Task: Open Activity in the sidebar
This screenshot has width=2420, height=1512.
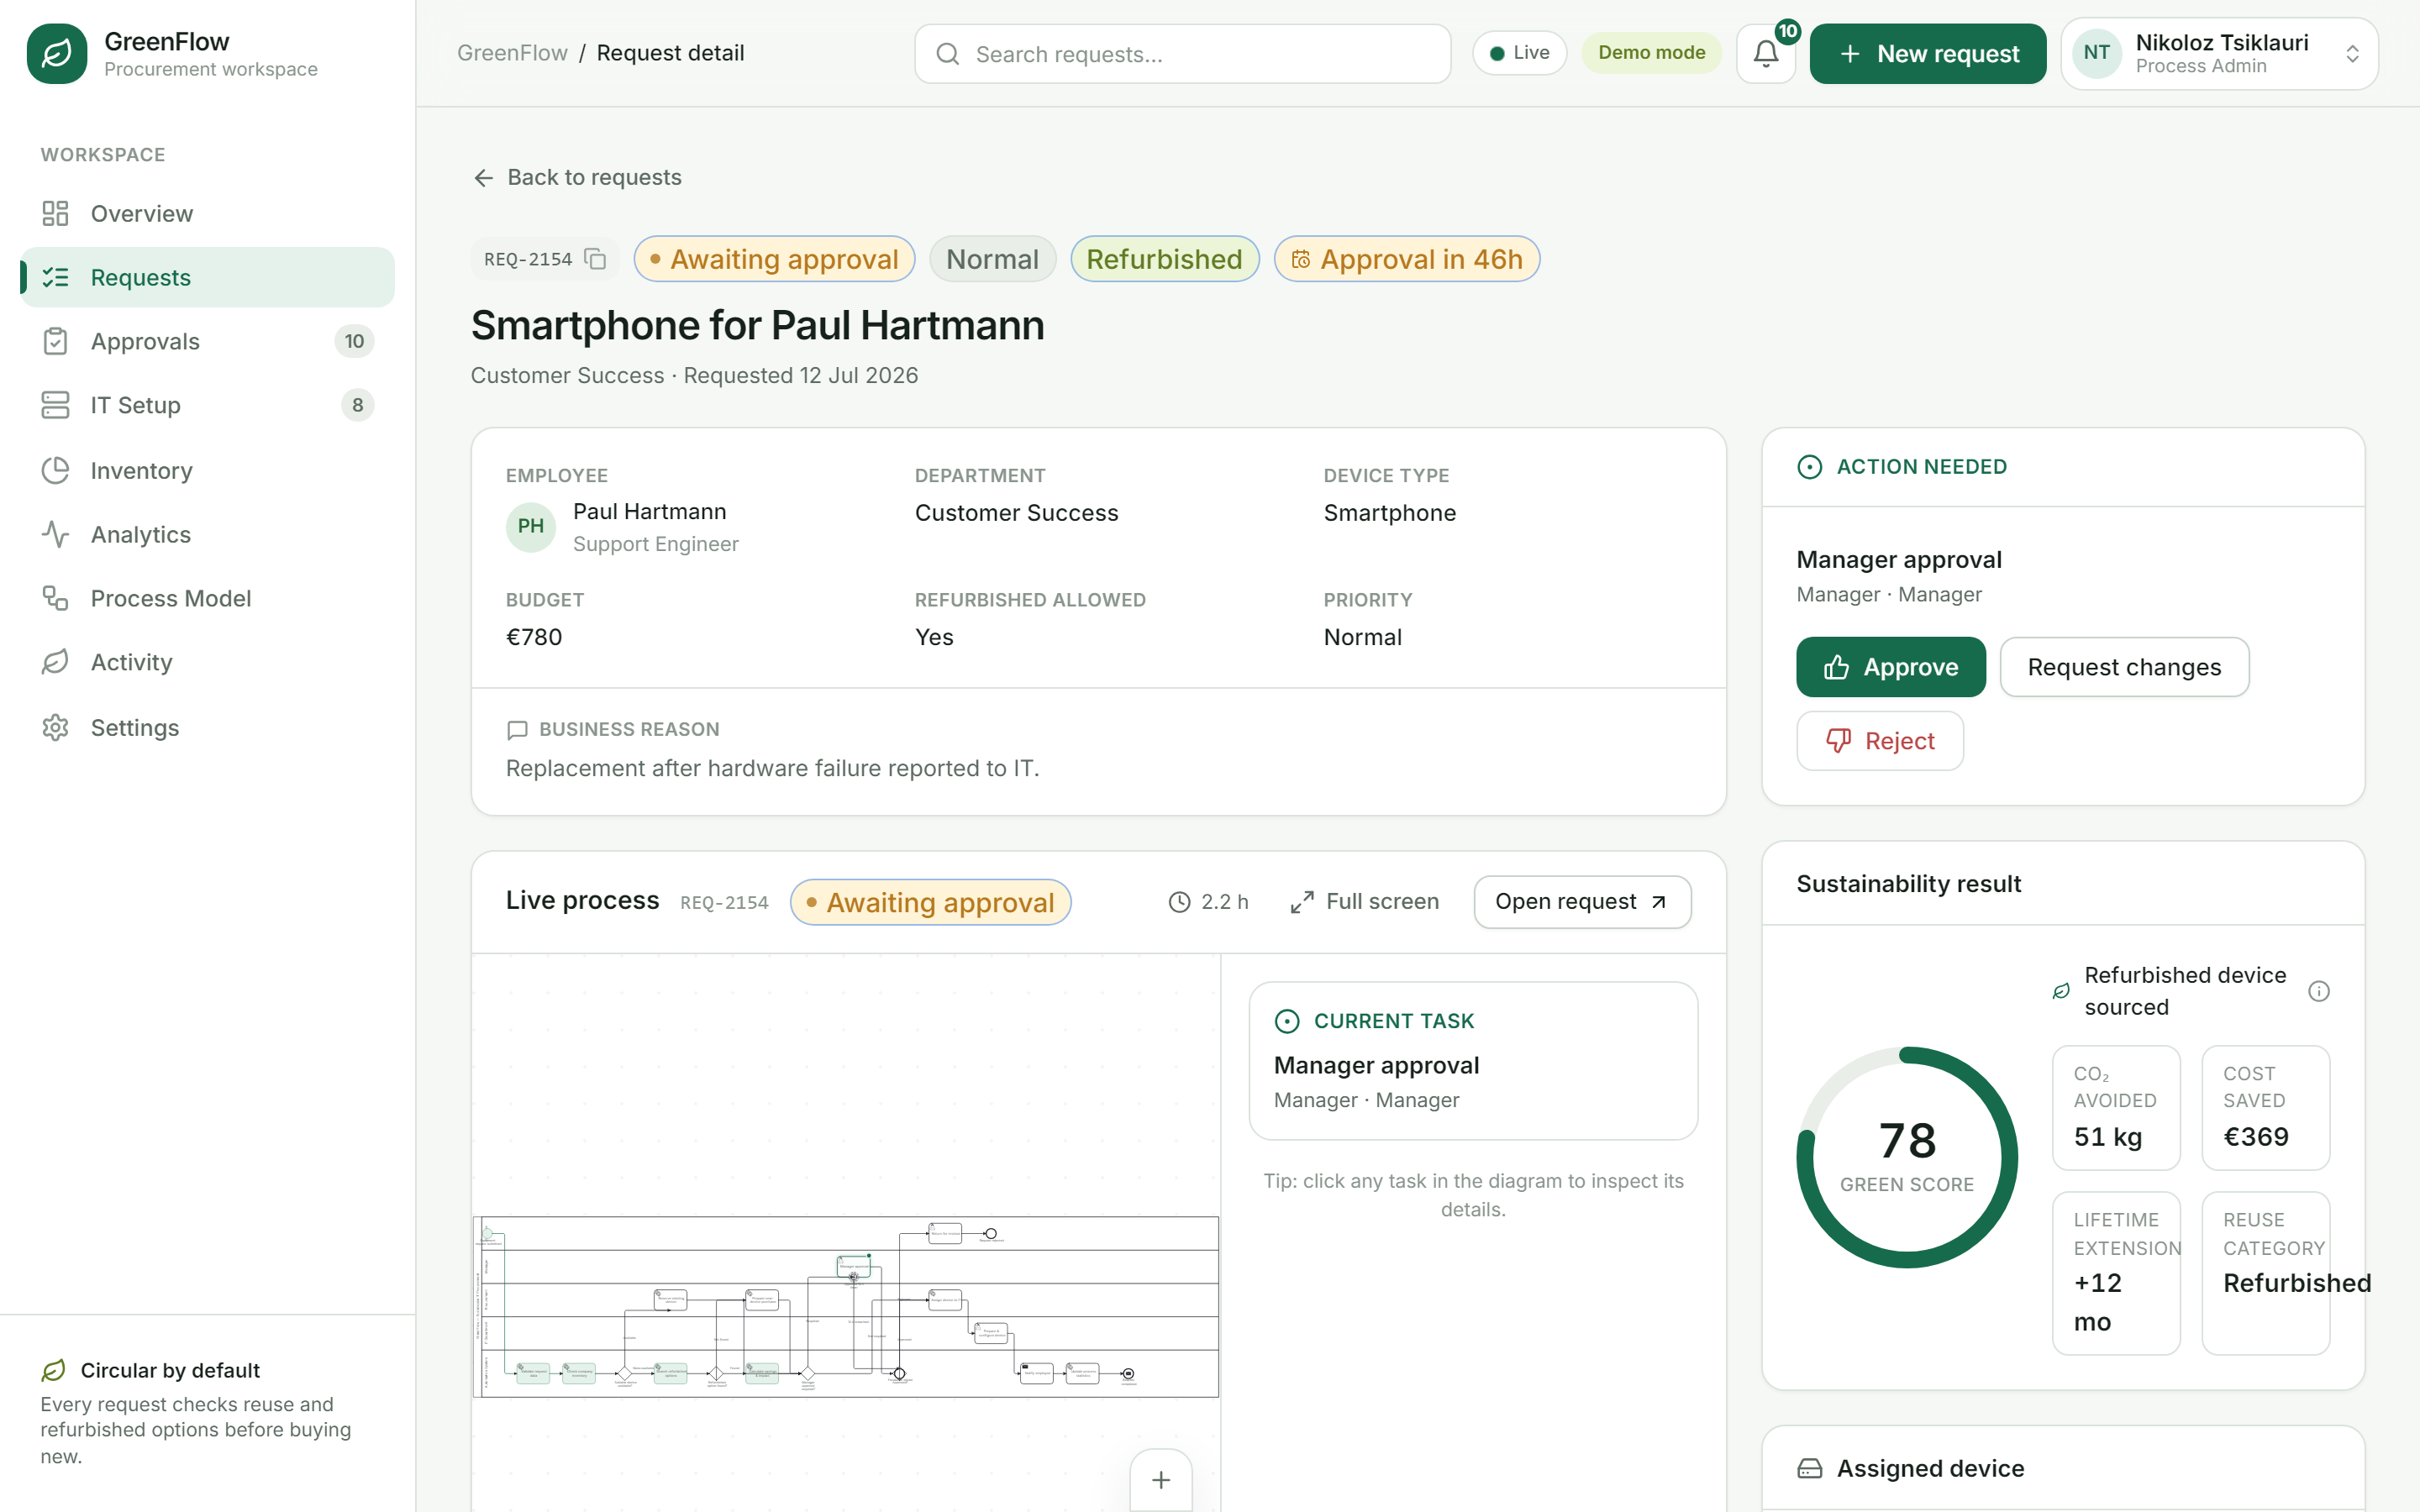Action: tap(207, 662)
